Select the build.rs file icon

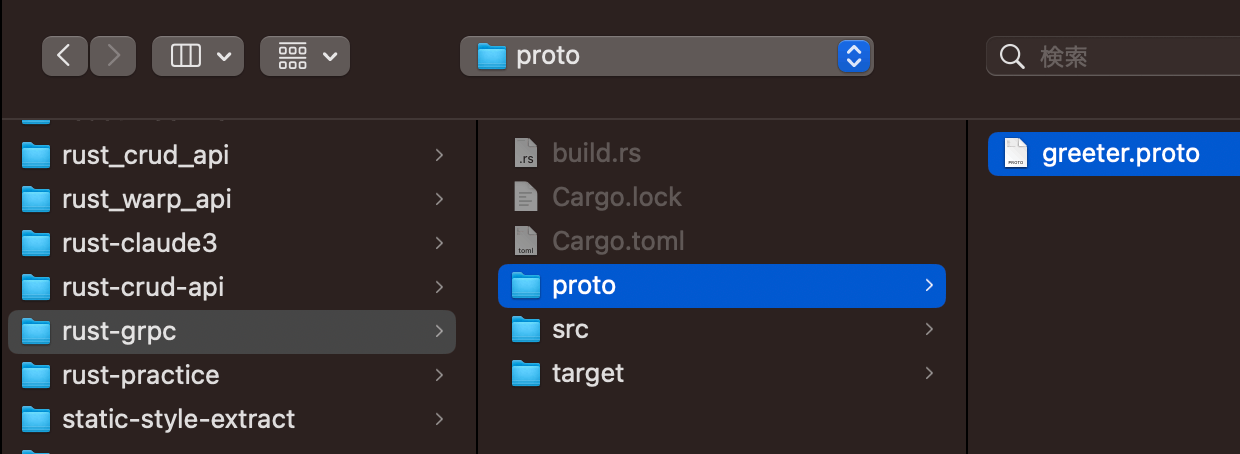[x=525, y=154]
